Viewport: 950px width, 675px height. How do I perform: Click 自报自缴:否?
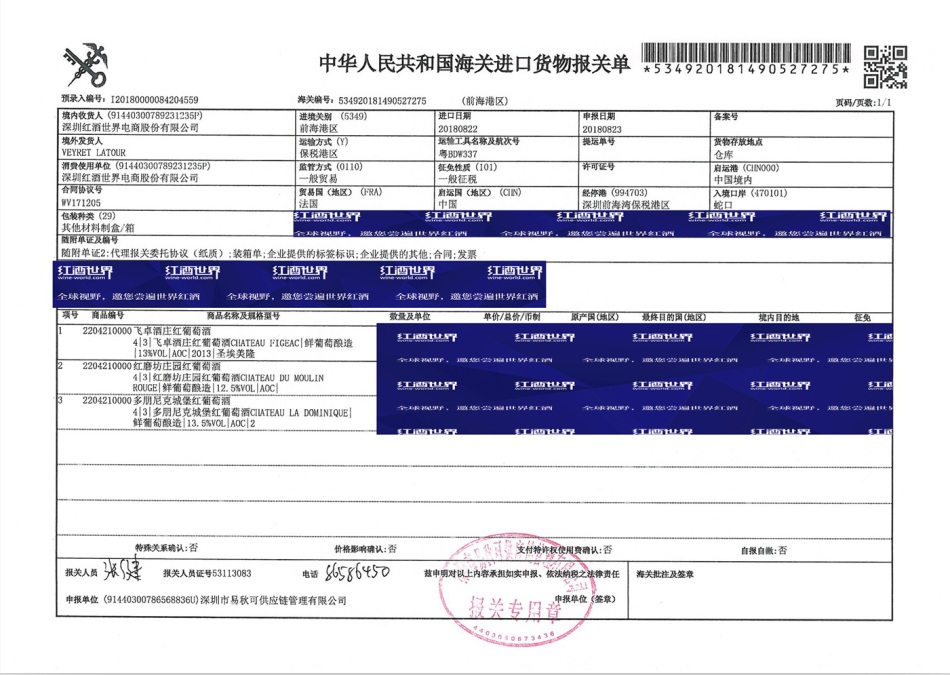tap(764, 551)
